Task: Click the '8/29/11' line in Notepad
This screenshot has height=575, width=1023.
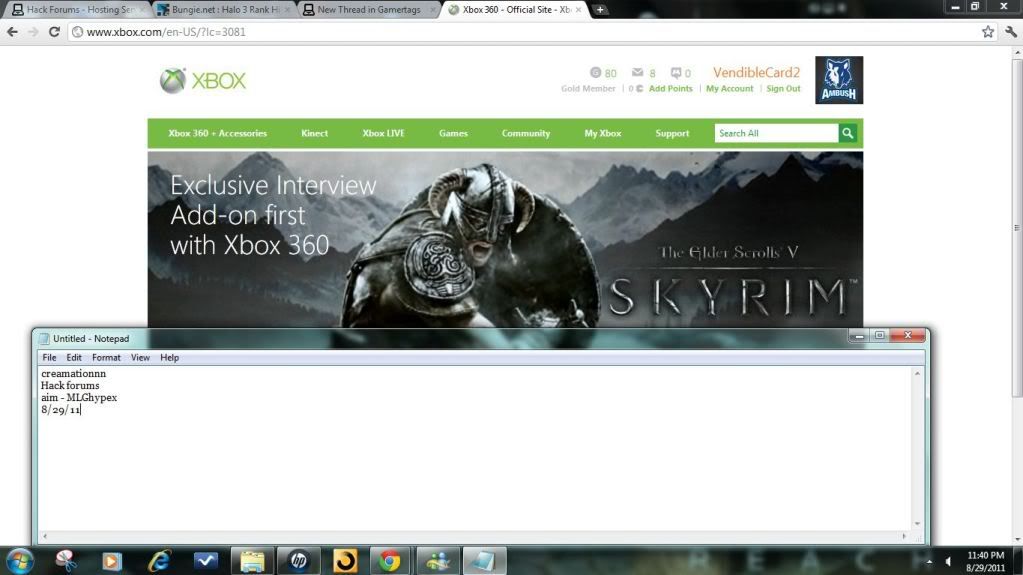Action: click(x=61, y=410)
